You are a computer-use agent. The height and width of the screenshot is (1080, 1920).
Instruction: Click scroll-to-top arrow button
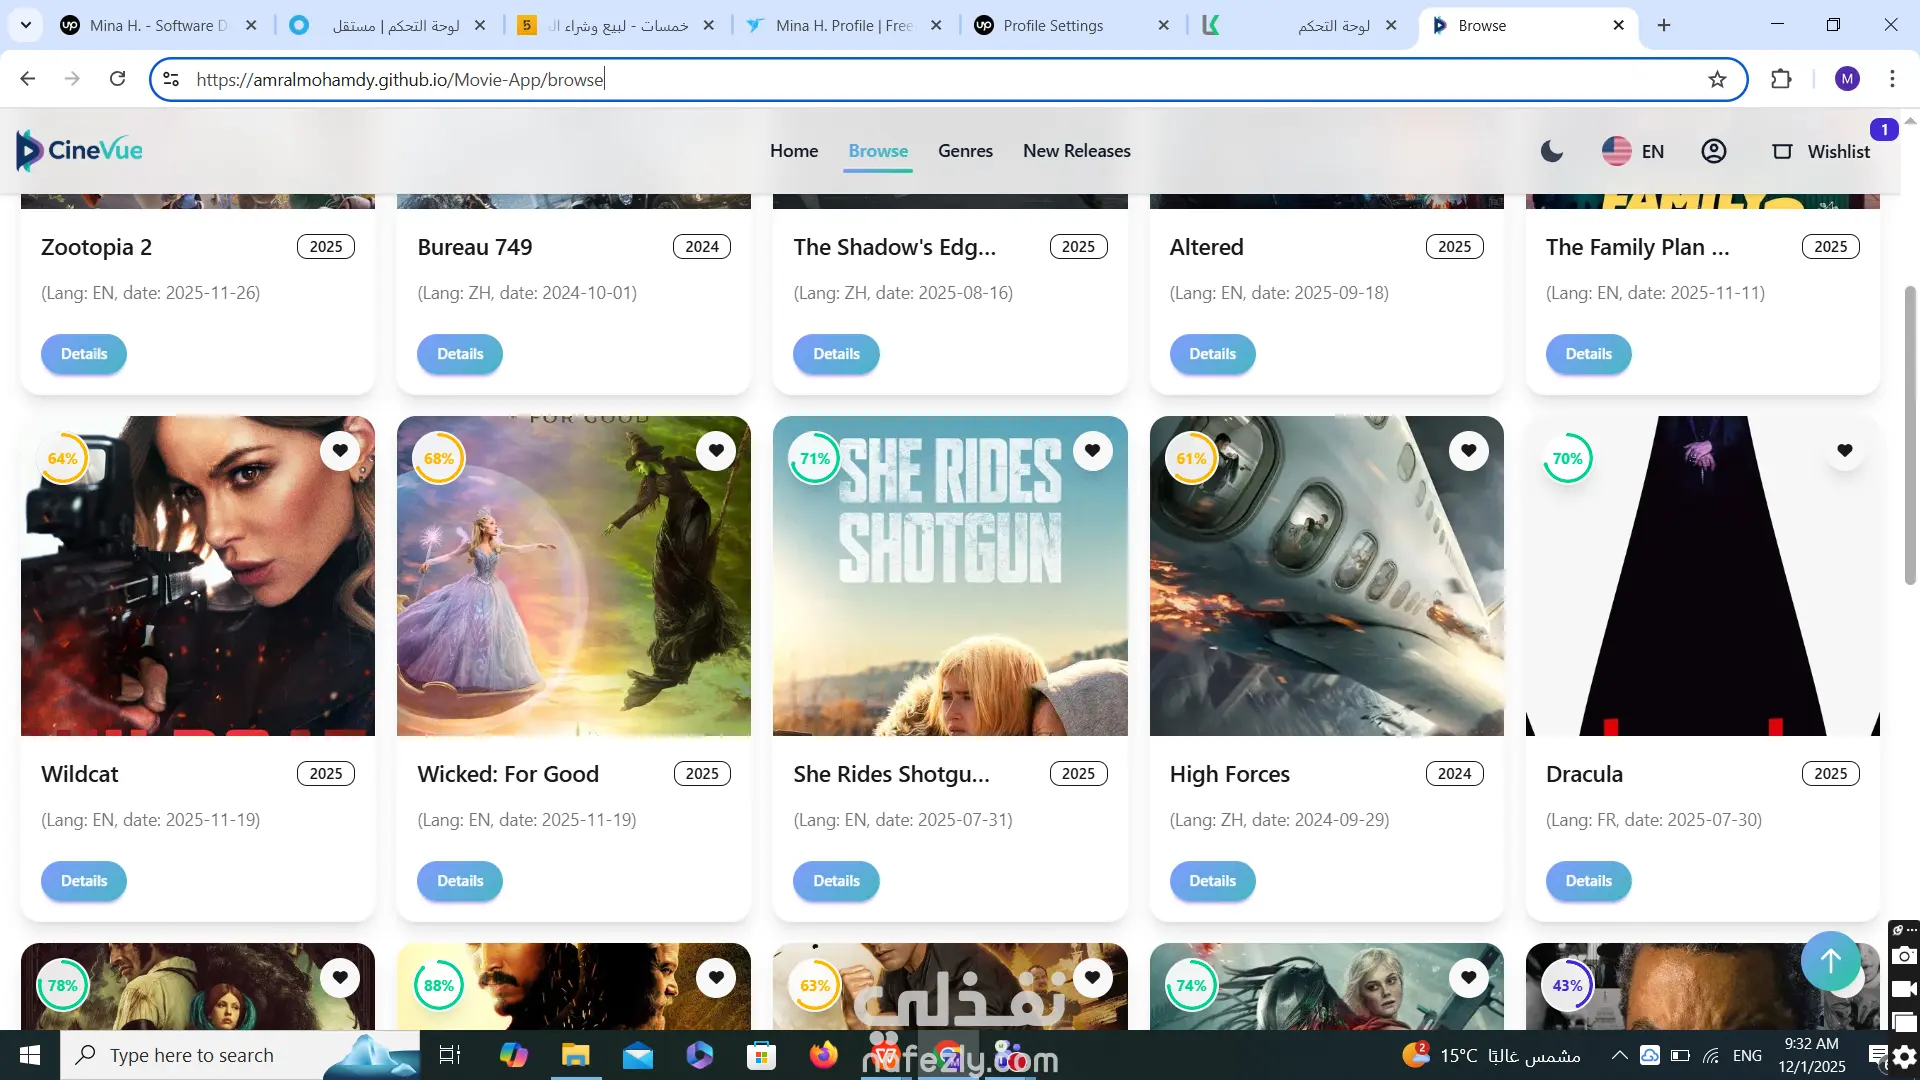pyautogui.click(x=1830, y=961)
